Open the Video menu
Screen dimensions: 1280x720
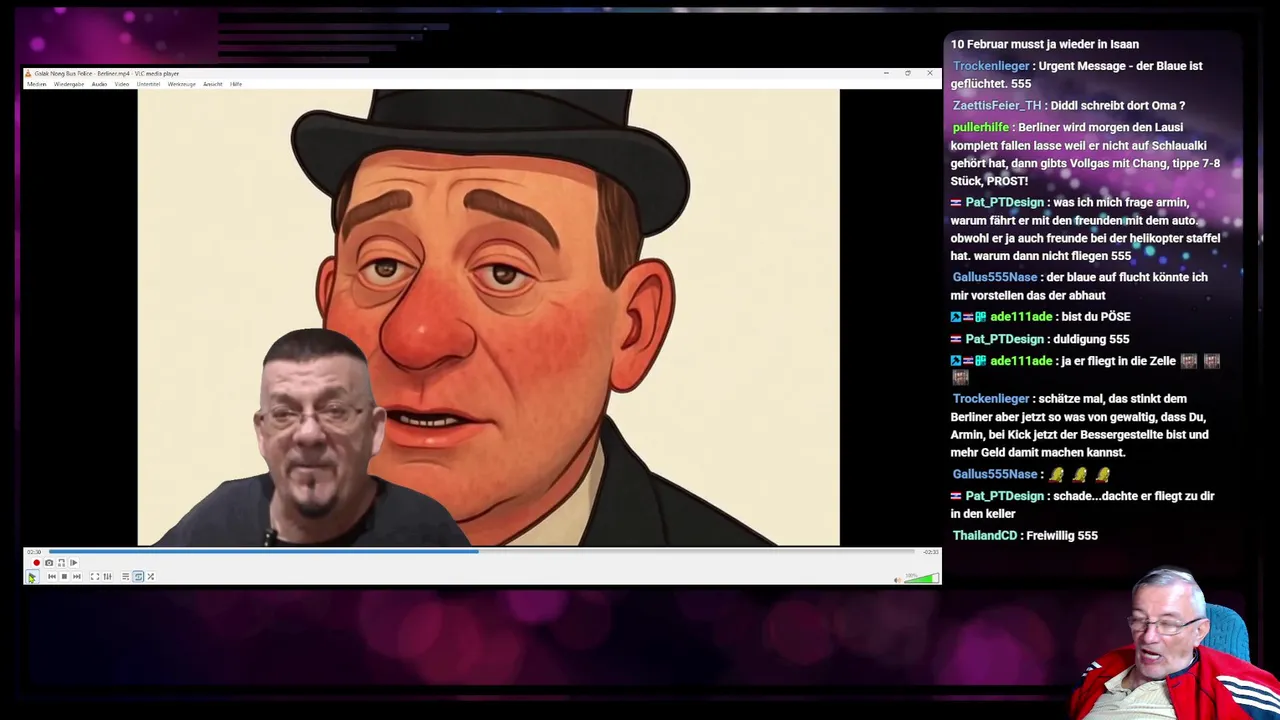[122, 84]
